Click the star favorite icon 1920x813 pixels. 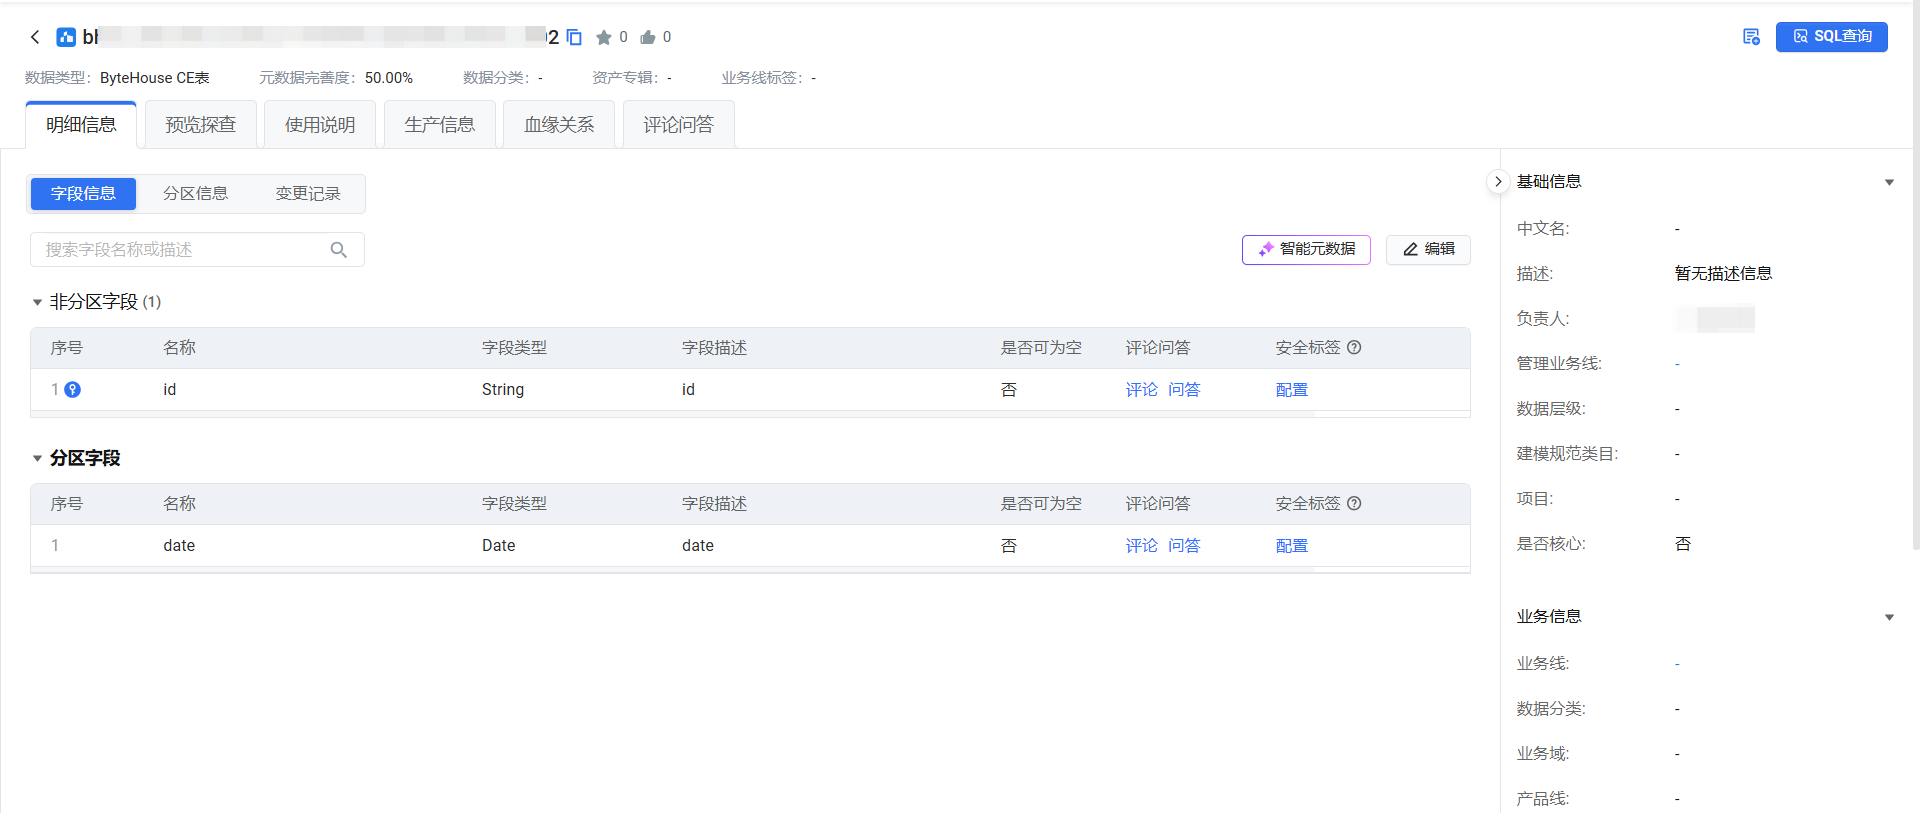click(603, 37)
